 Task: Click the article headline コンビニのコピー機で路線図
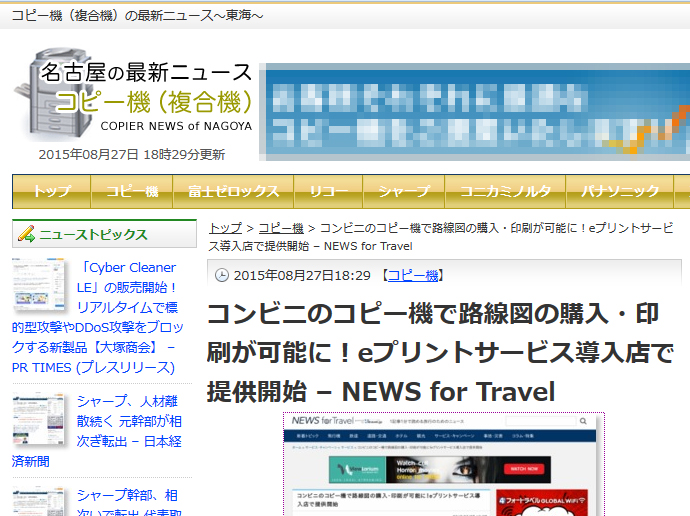click(x=440, y=352)
